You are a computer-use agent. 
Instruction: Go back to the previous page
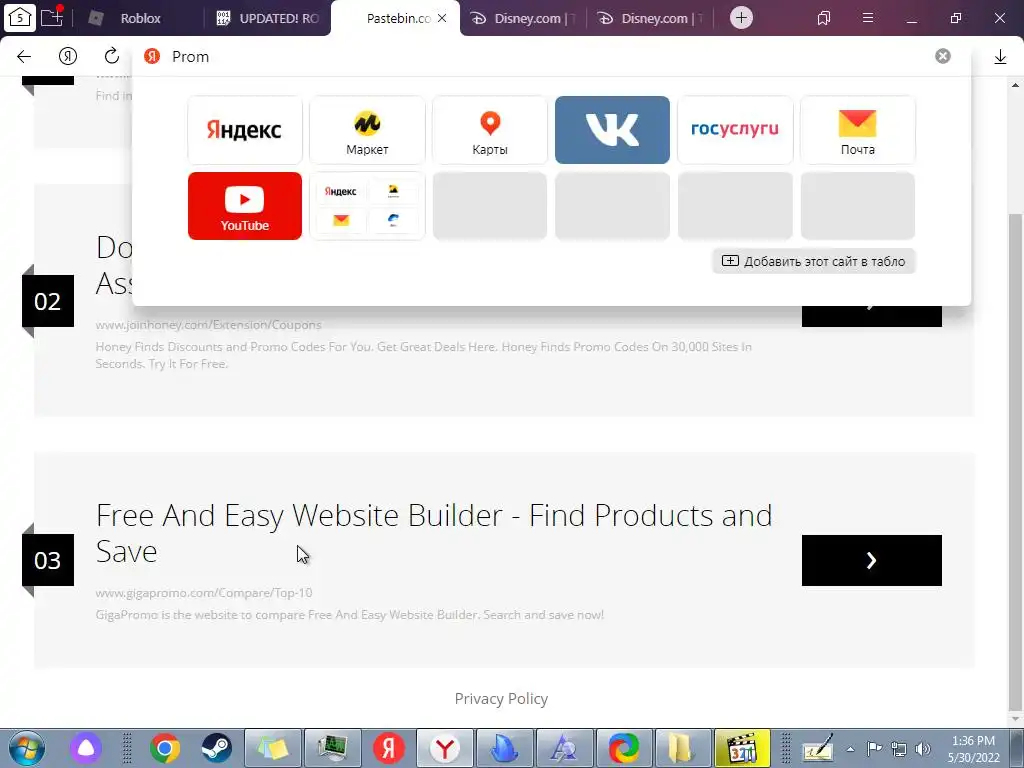pyautogui.click(x=24, y=57)
